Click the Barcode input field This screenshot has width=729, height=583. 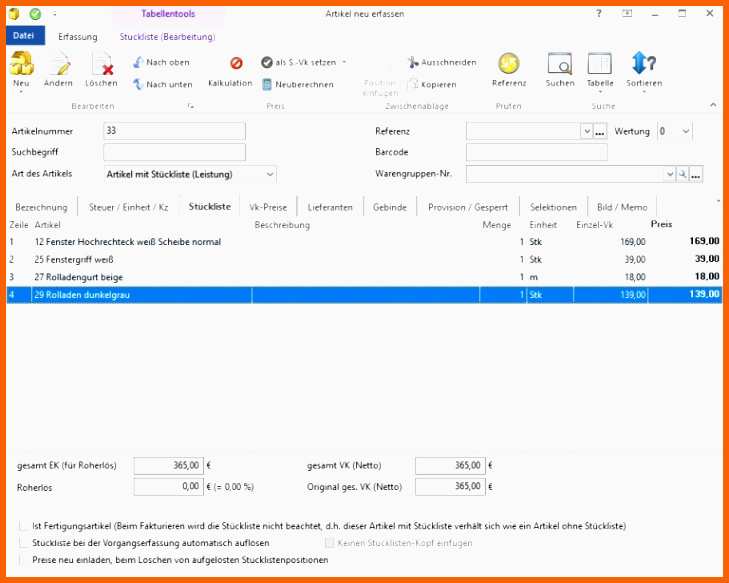point(537,152)
